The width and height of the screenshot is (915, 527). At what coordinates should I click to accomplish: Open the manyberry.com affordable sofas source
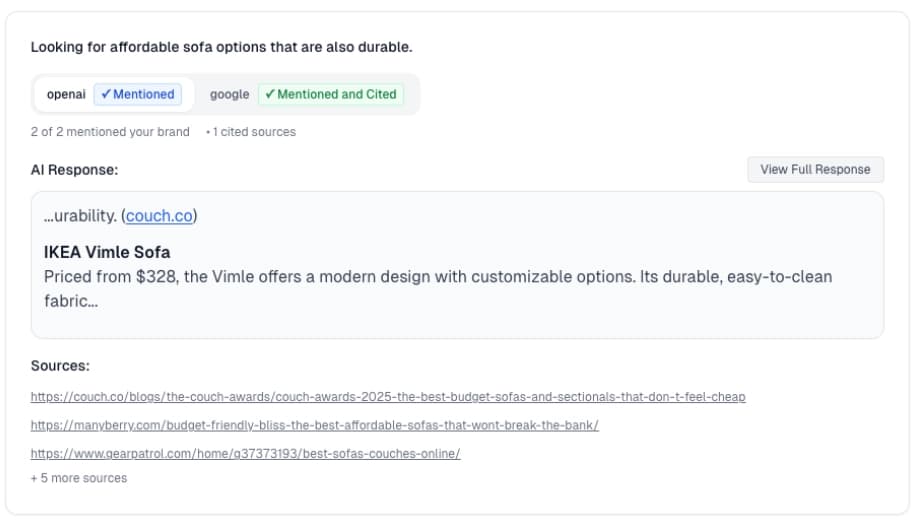(315, 425)
